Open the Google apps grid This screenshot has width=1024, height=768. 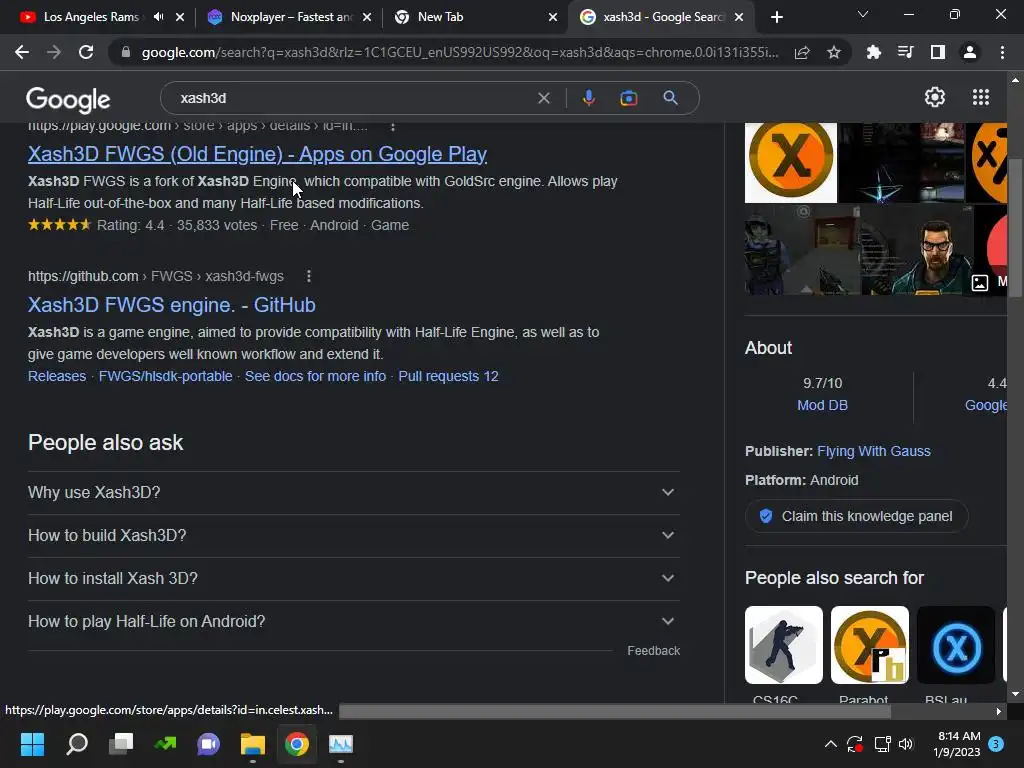[x=980, y=97]
